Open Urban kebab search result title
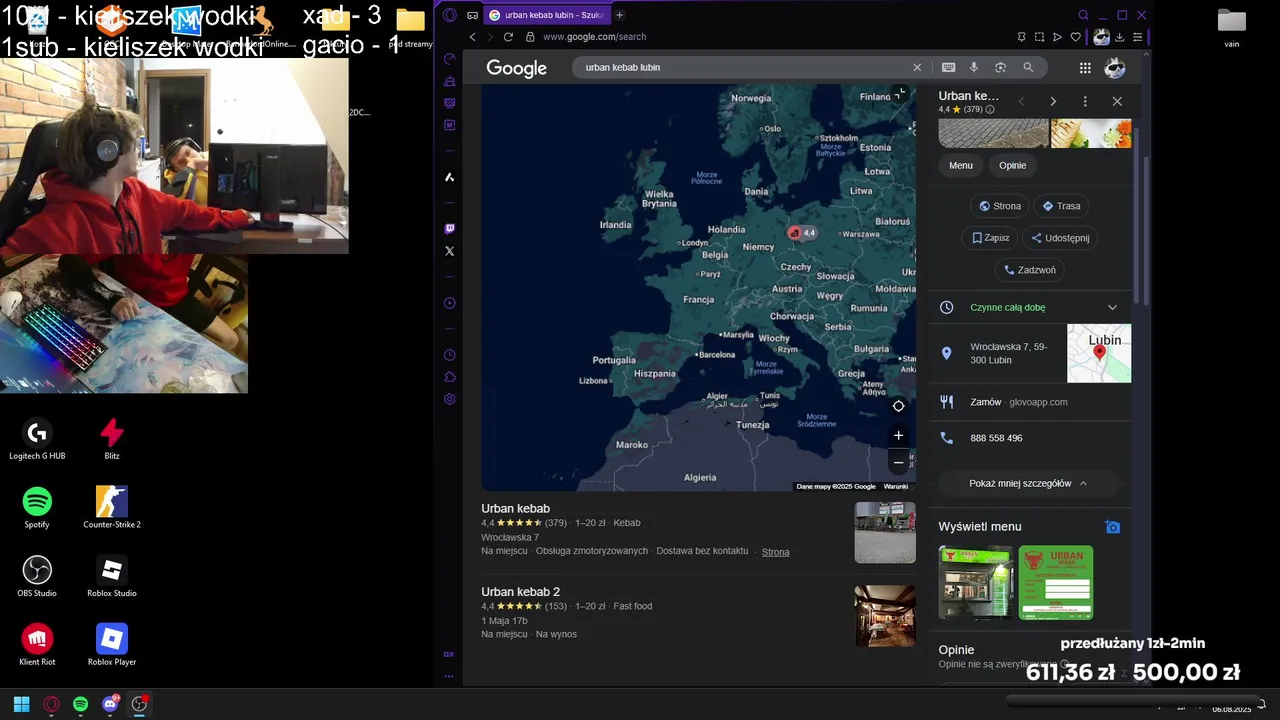 coord(515,509)
